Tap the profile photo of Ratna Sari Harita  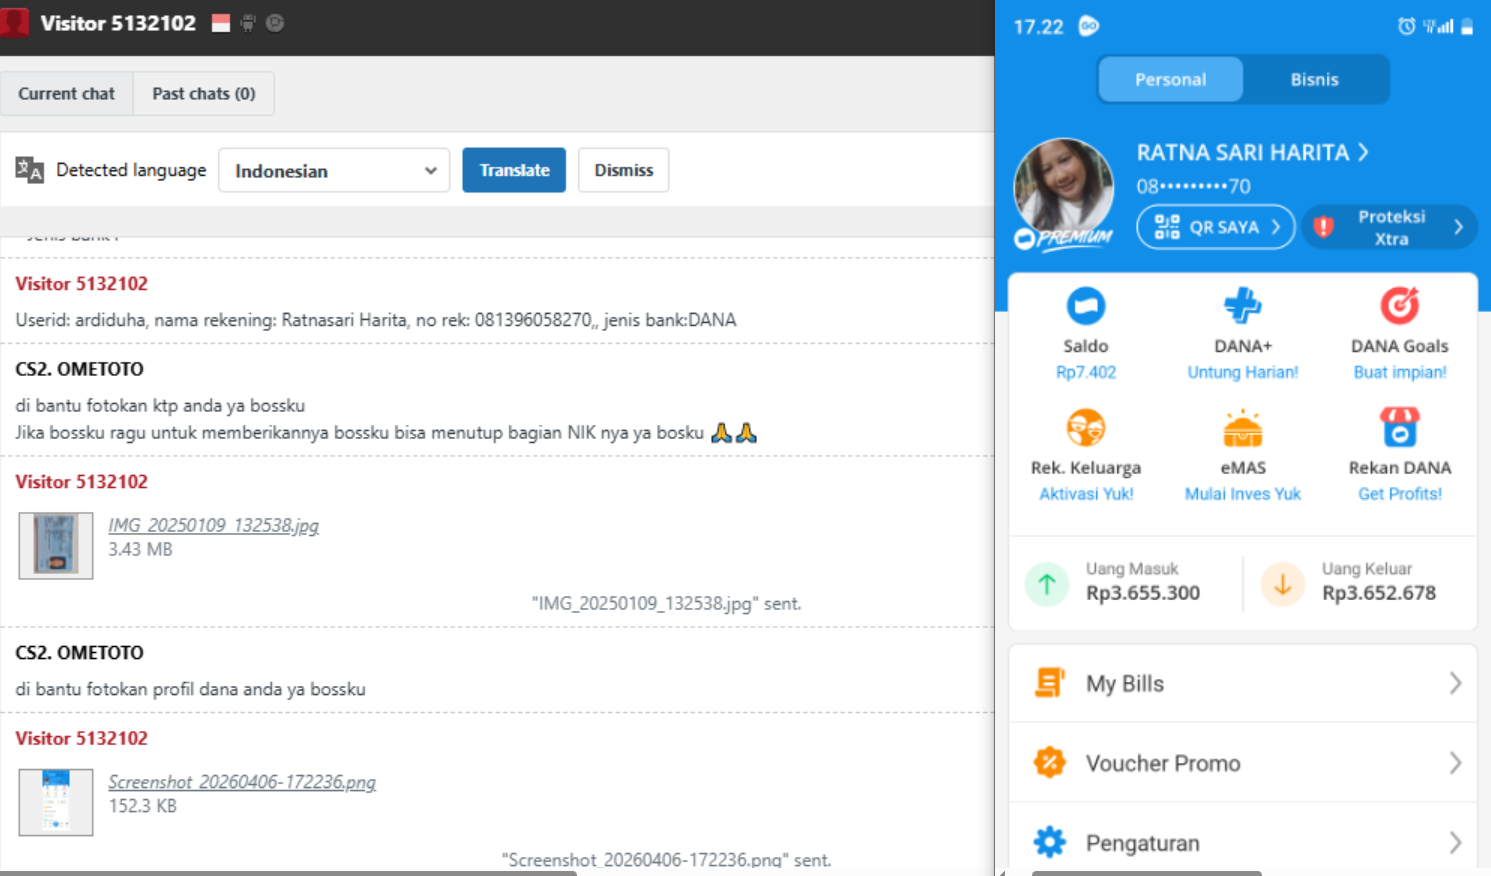click(1064, 187)
